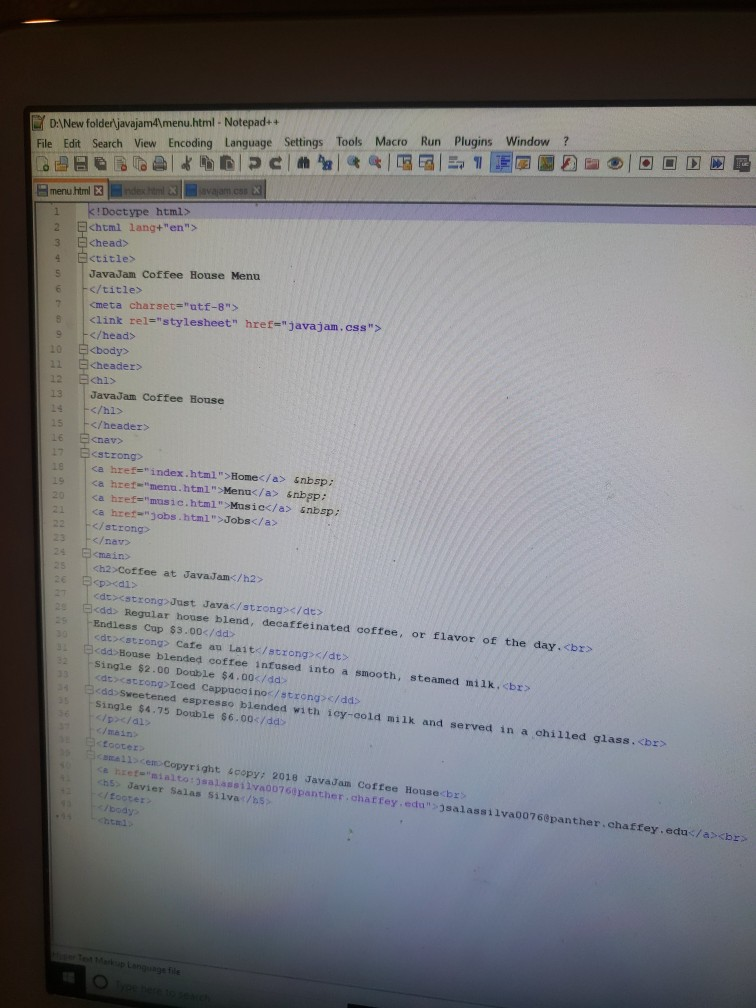Toggle show all characters pilcrow icon
The image size is (756, 1008).
click(x=478, y=163)
